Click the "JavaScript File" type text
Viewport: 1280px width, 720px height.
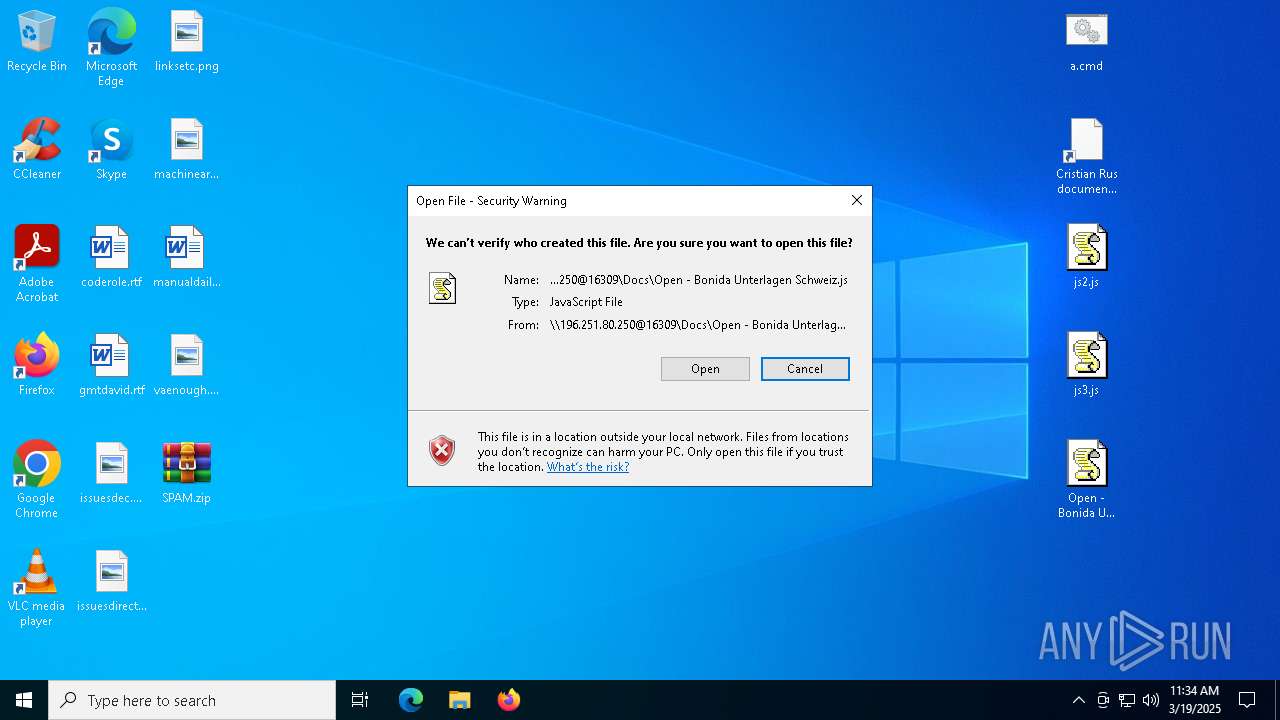tap(586, 302)
